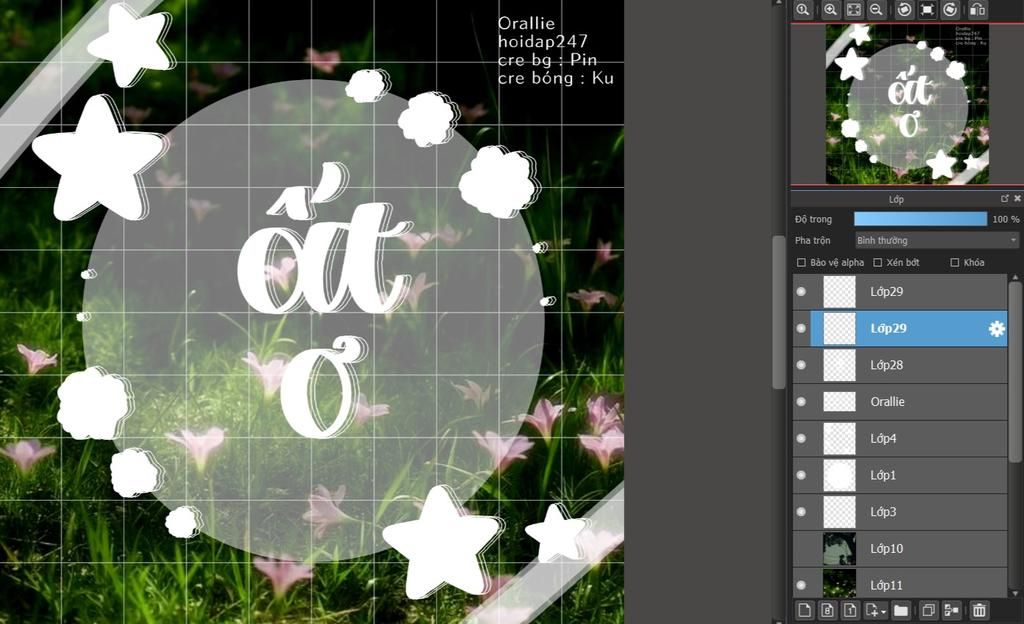Click the navigator zoom out magnifier

pos(876,10)
